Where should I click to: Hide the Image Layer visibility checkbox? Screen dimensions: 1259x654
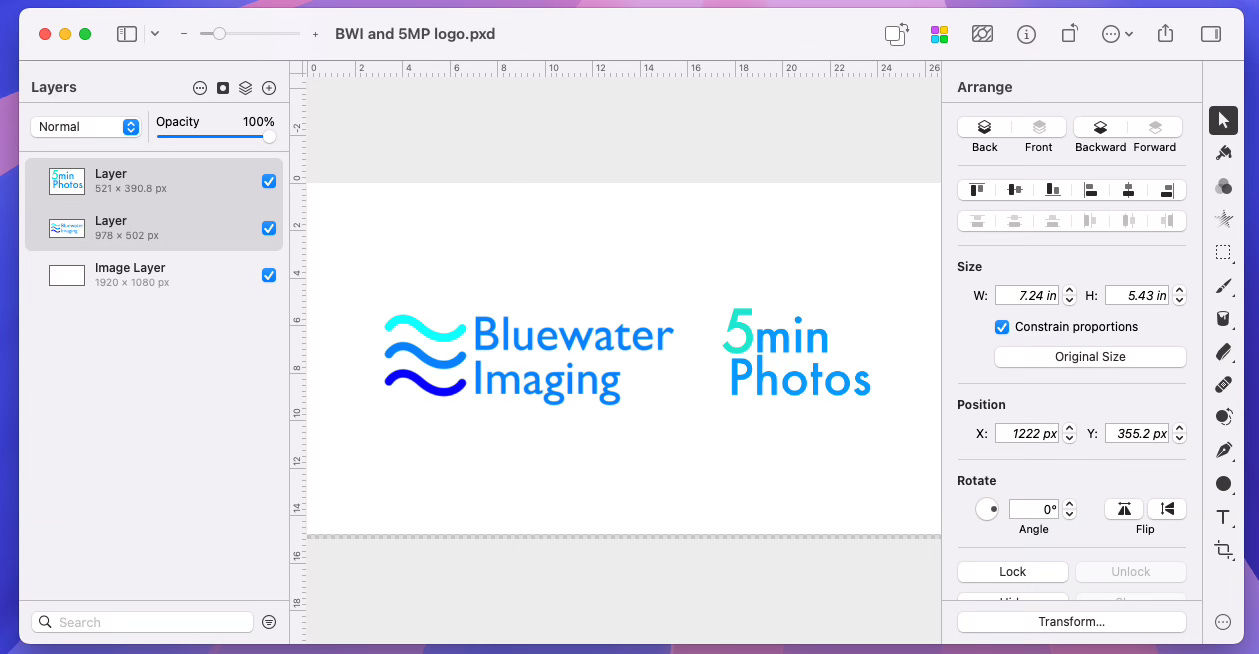pyautogui.click(x=269, y=275)
